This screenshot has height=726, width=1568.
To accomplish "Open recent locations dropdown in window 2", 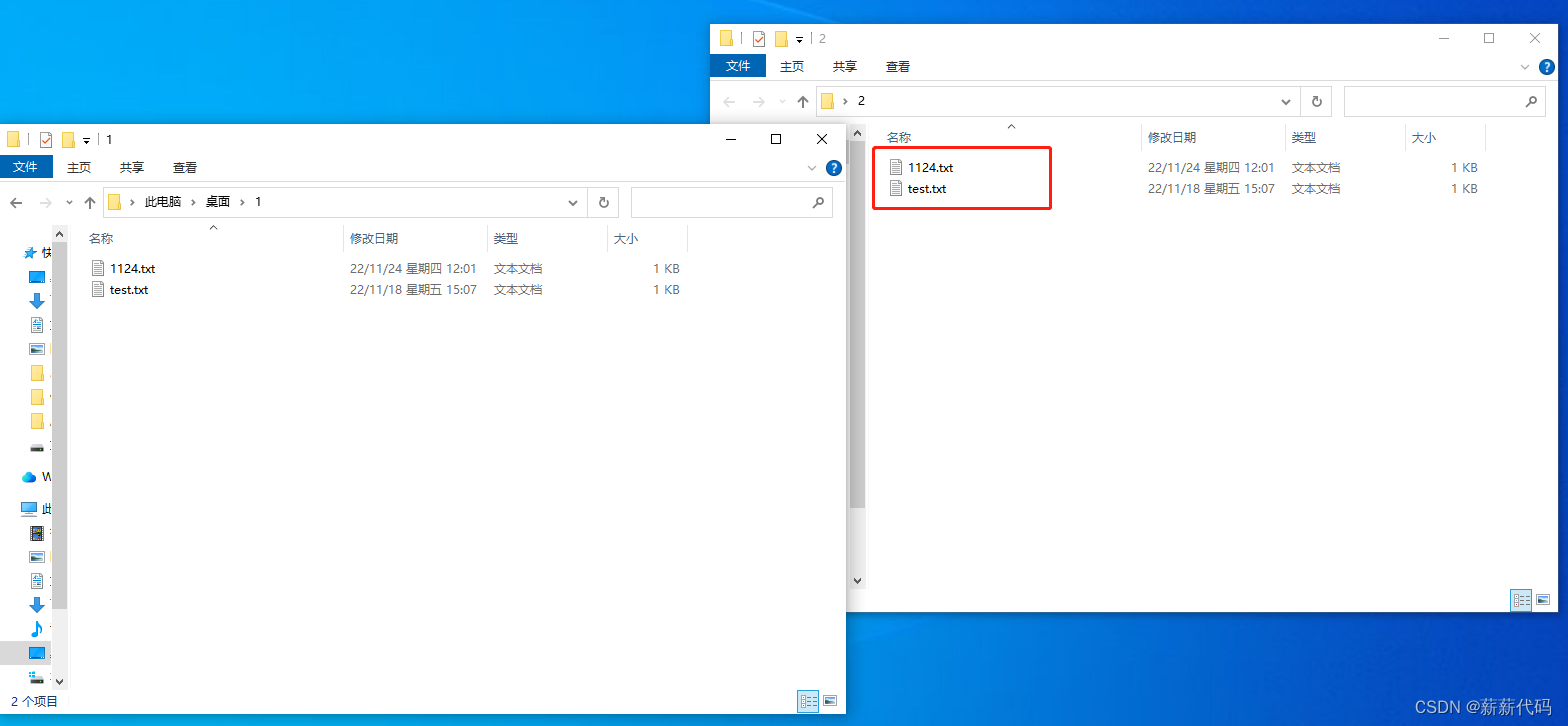I will [x=782, y=101].
